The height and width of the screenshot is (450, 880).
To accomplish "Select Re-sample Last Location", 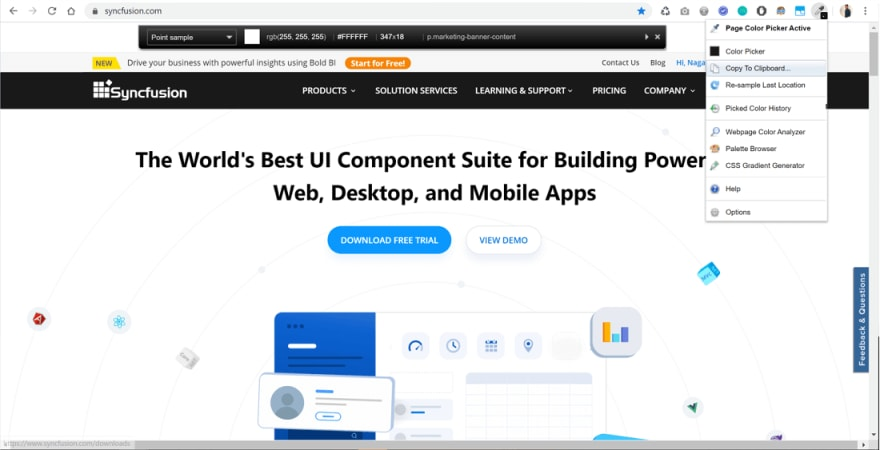I will pos(766,85).
